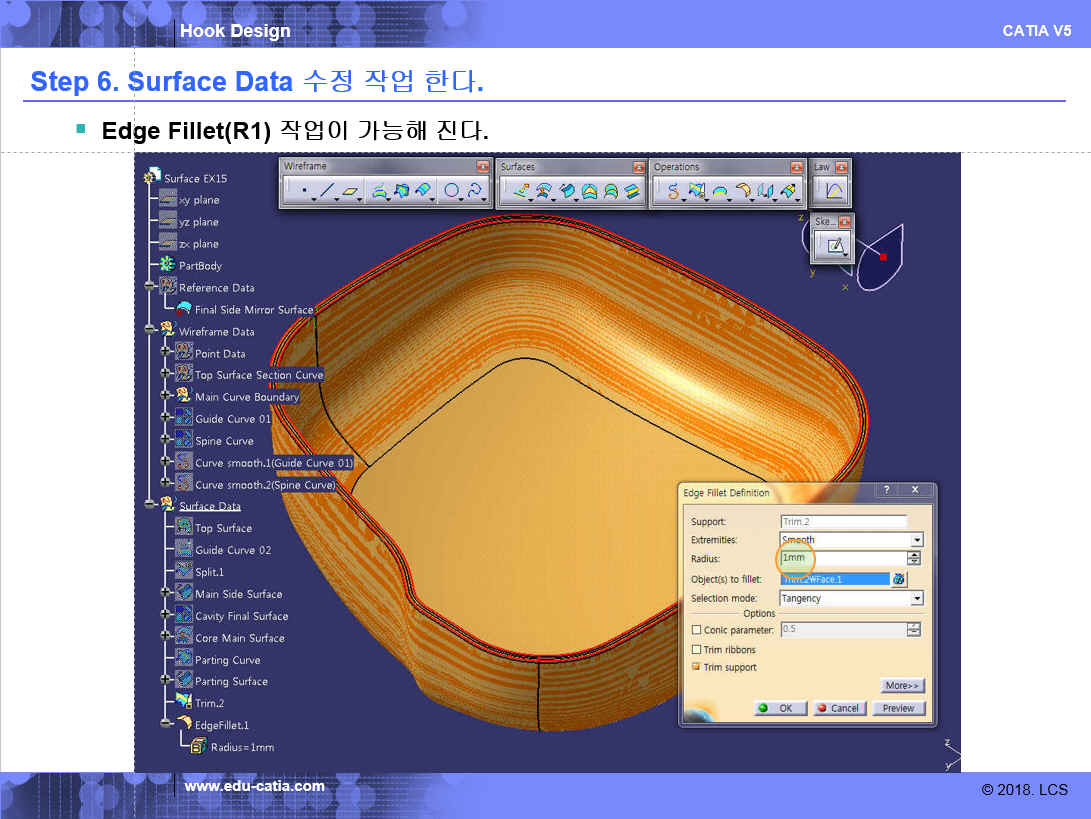The height and width of the screenshot is (819, 1091).
Task: Open the Law tool icon
Action: (x=834, y=190)
